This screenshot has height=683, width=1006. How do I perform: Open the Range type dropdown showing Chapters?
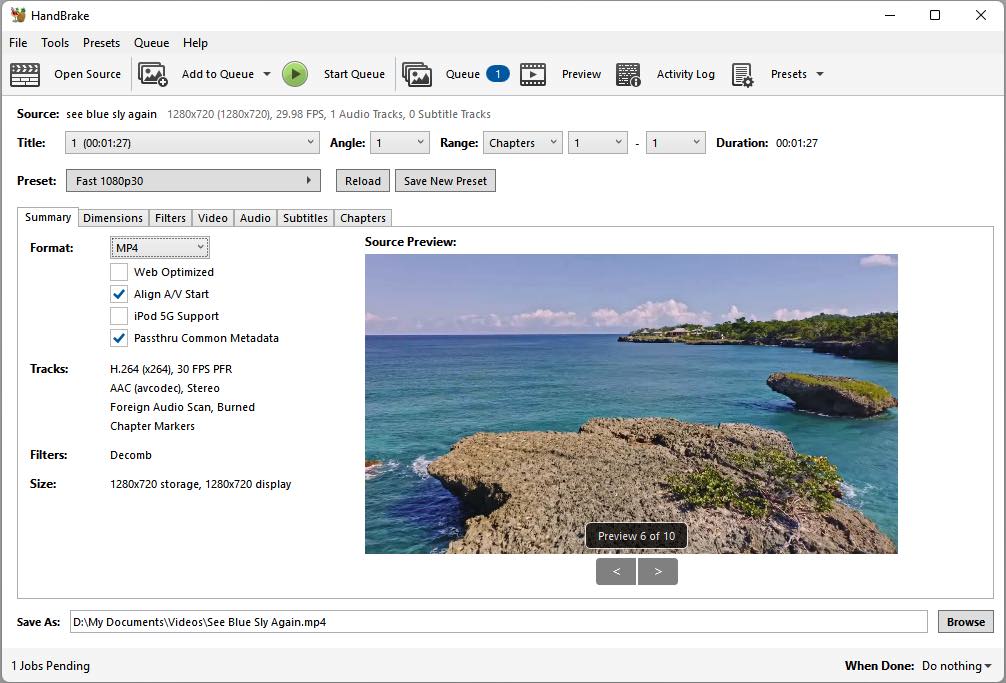coord(522,142)
